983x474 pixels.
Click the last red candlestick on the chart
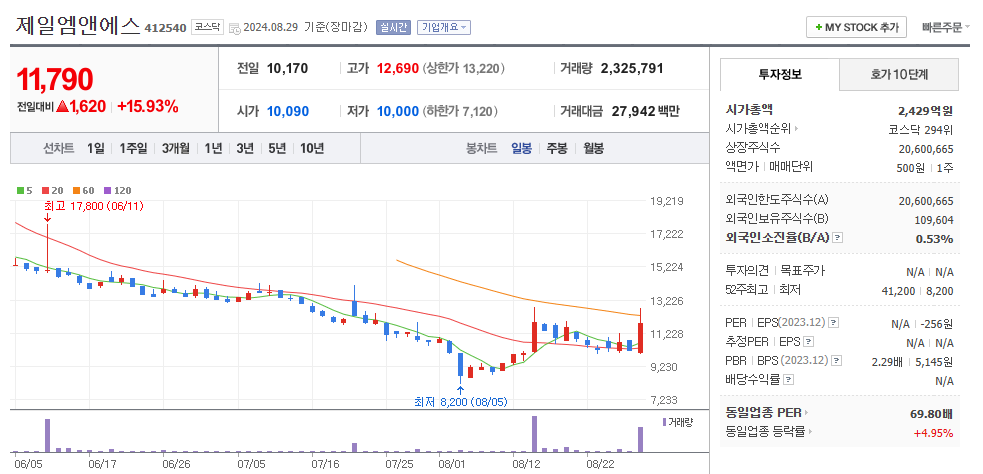click(x=641, y=337)
